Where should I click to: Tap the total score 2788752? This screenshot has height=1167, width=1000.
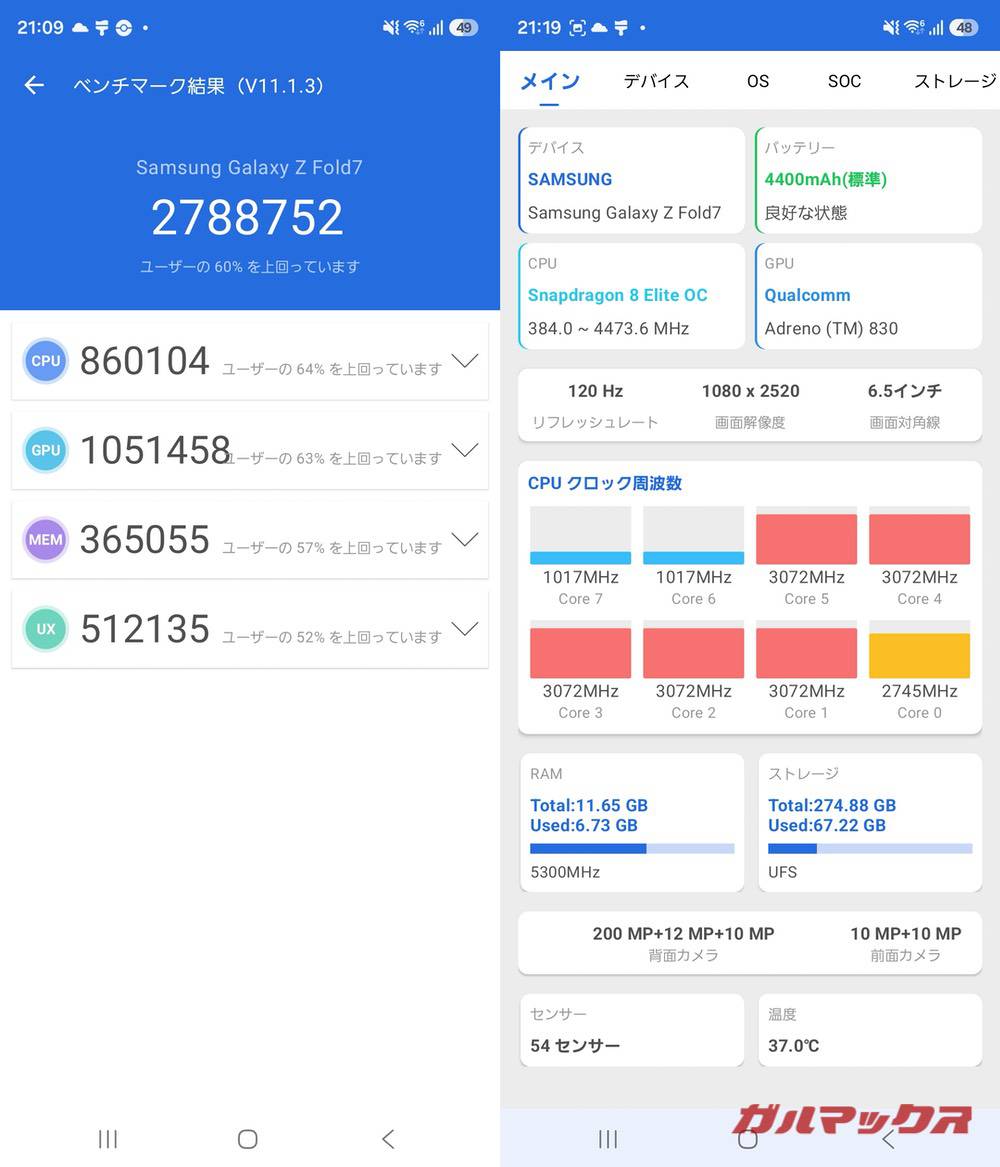click(x=247, y=217)
